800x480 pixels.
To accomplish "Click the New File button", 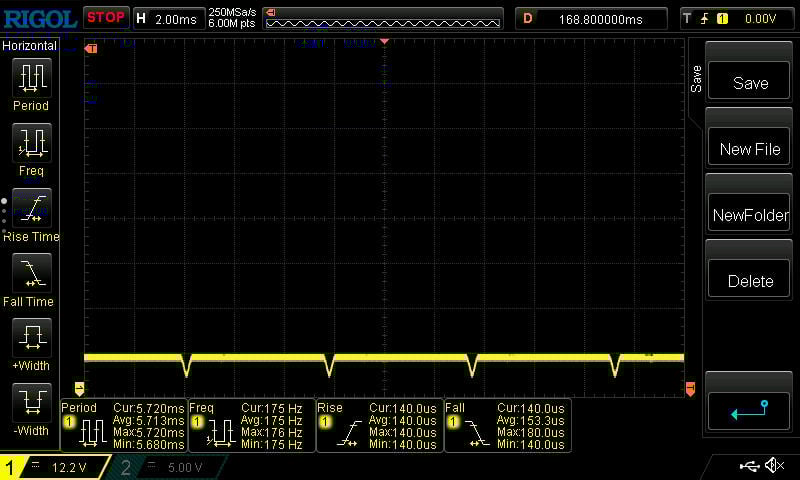I will [x=749, y=148].
